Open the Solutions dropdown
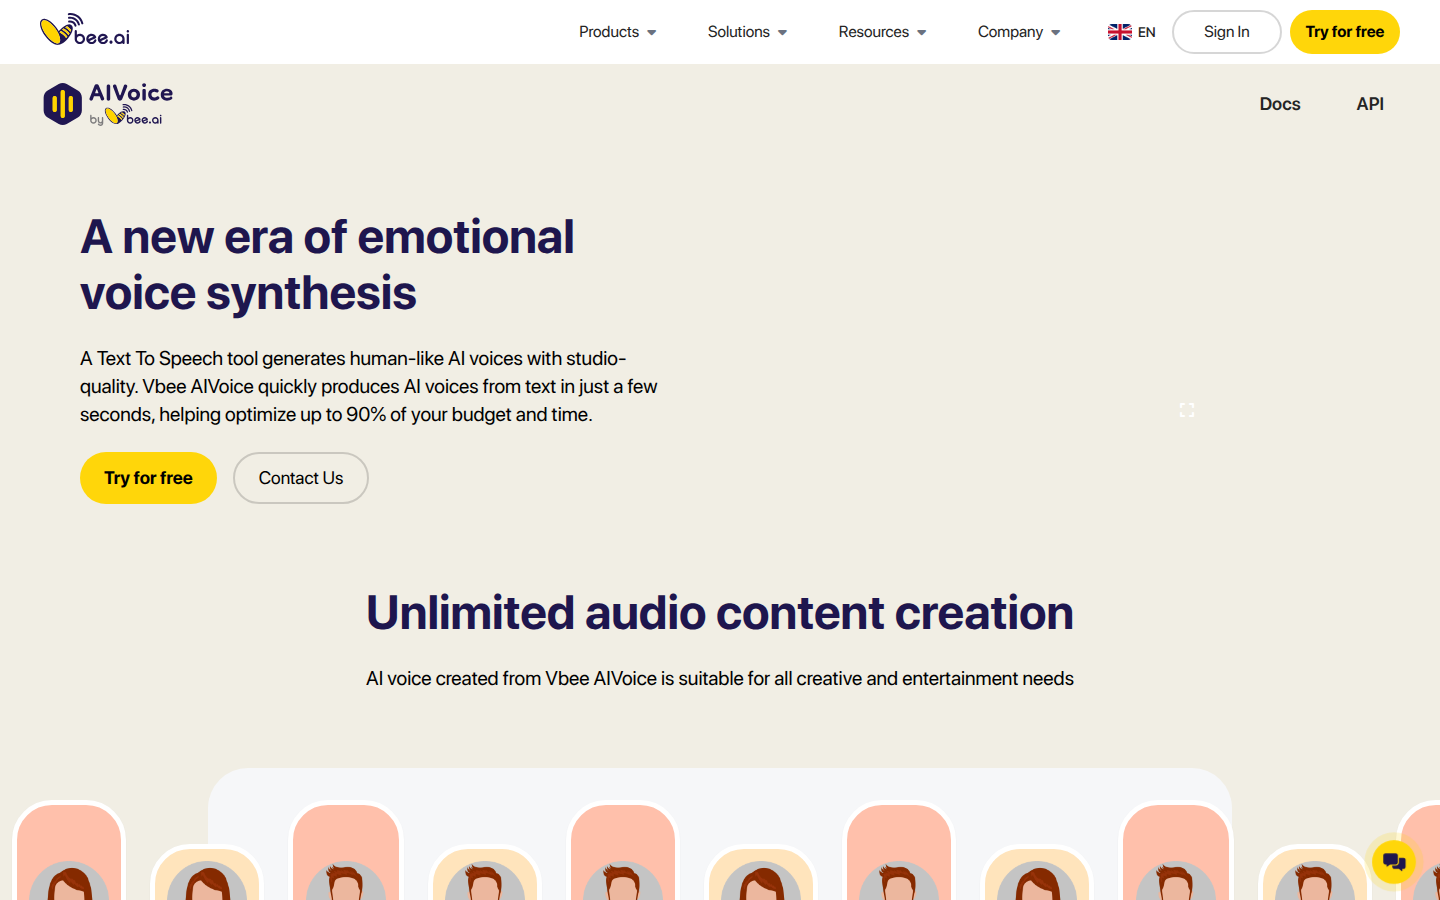 (x=747, y=32)
